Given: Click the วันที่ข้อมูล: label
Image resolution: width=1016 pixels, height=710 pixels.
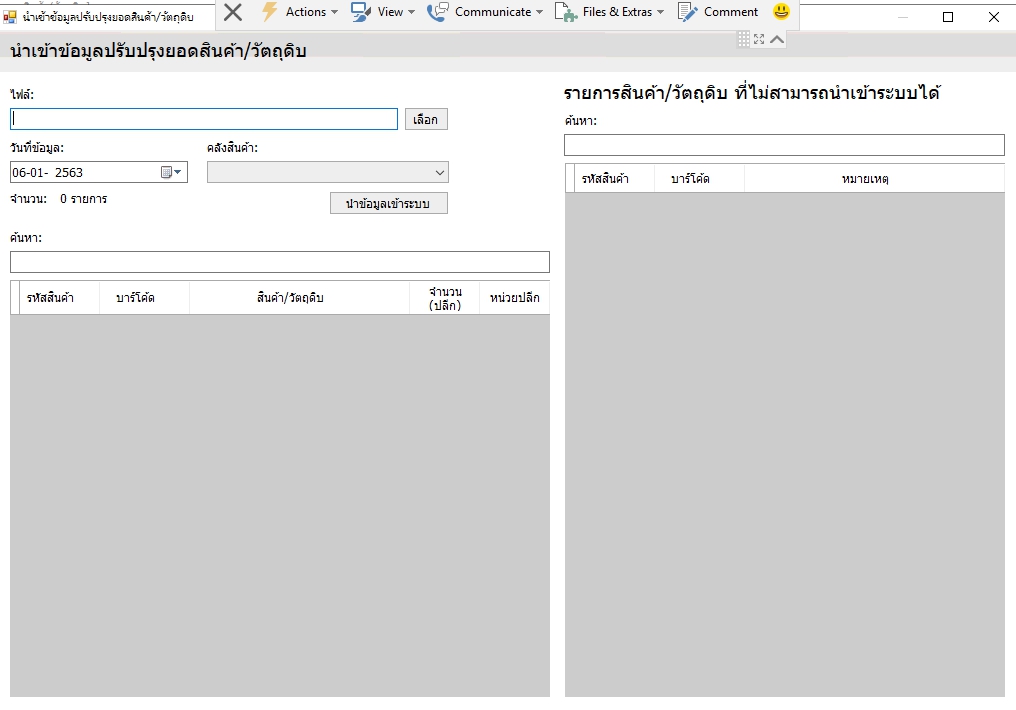Looking at the screenshot, I should (37, 148).
